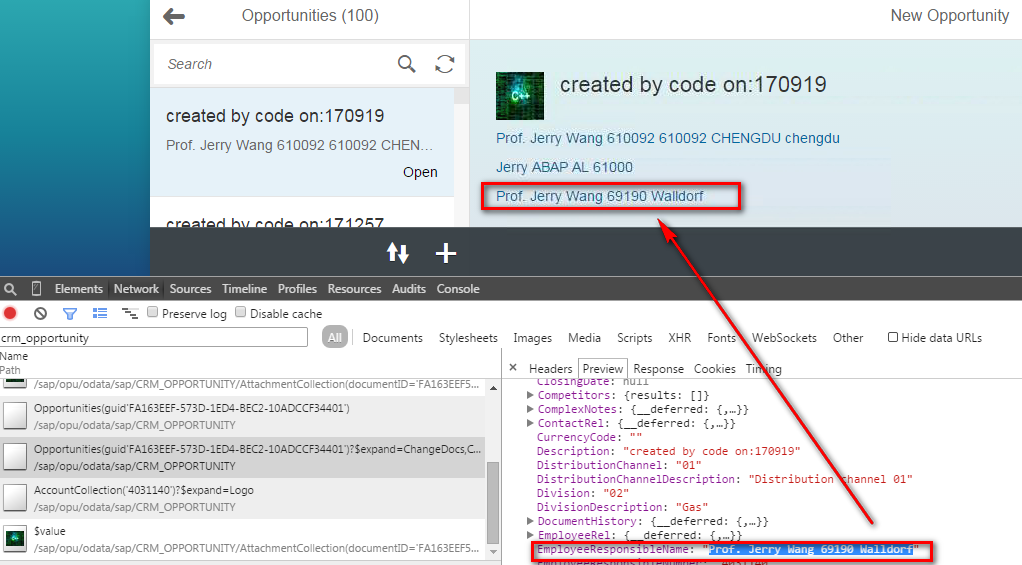Open the Jerry ABAP AL 61000 link
The image size is (1022, 565).
564,167
